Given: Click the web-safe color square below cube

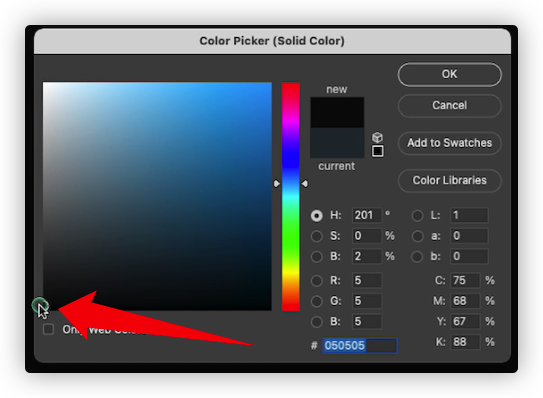Looking at the screenshot, I should click(x=377, y=151).
